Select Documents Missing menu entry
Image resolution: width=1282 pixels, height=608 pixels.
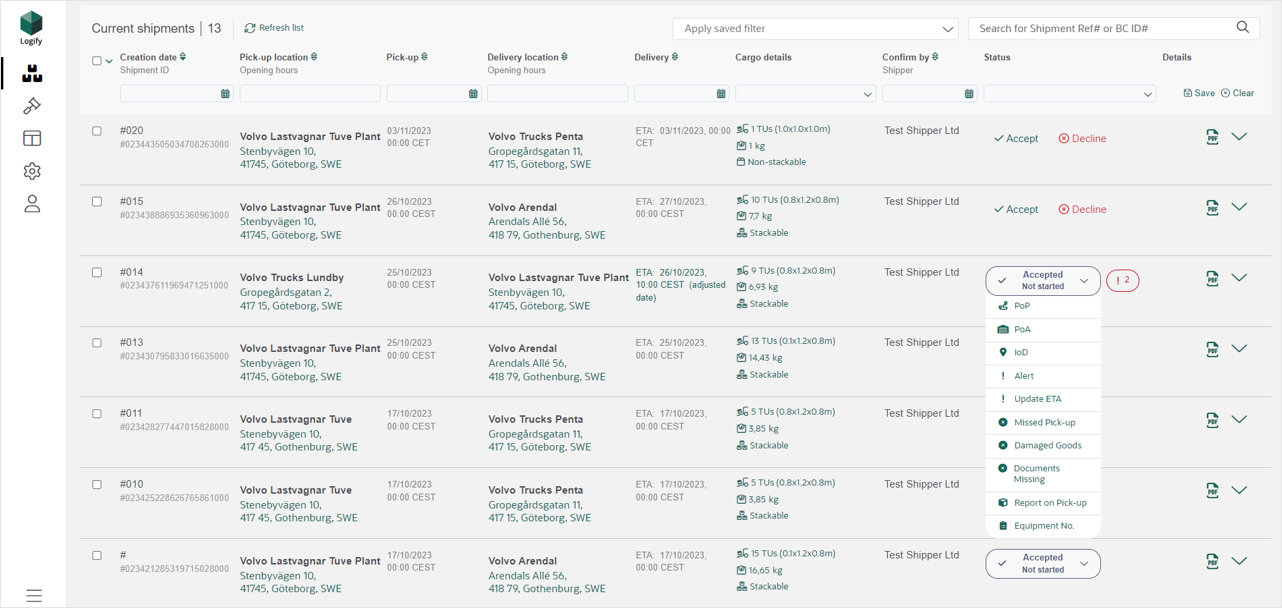point(1043,474)
